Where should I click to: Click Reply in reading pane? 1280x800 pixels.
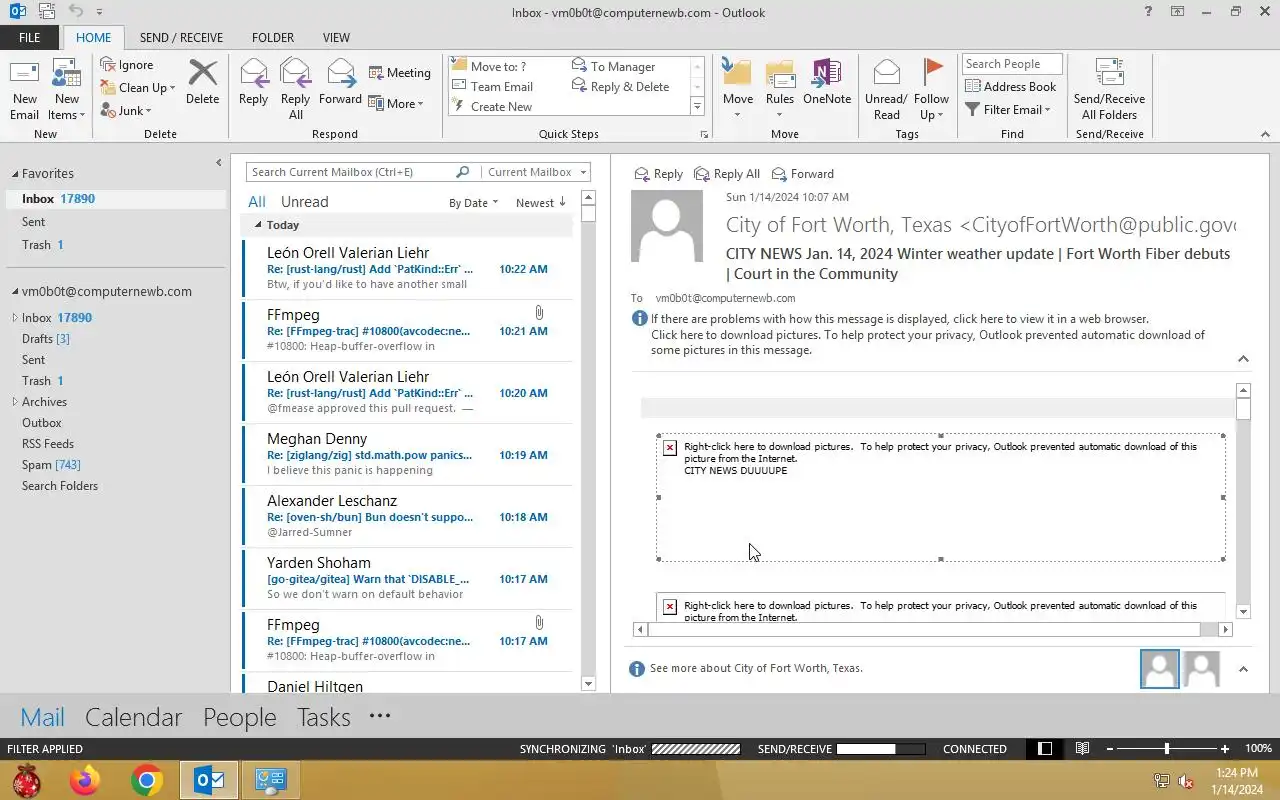click(x=659, y=174)
